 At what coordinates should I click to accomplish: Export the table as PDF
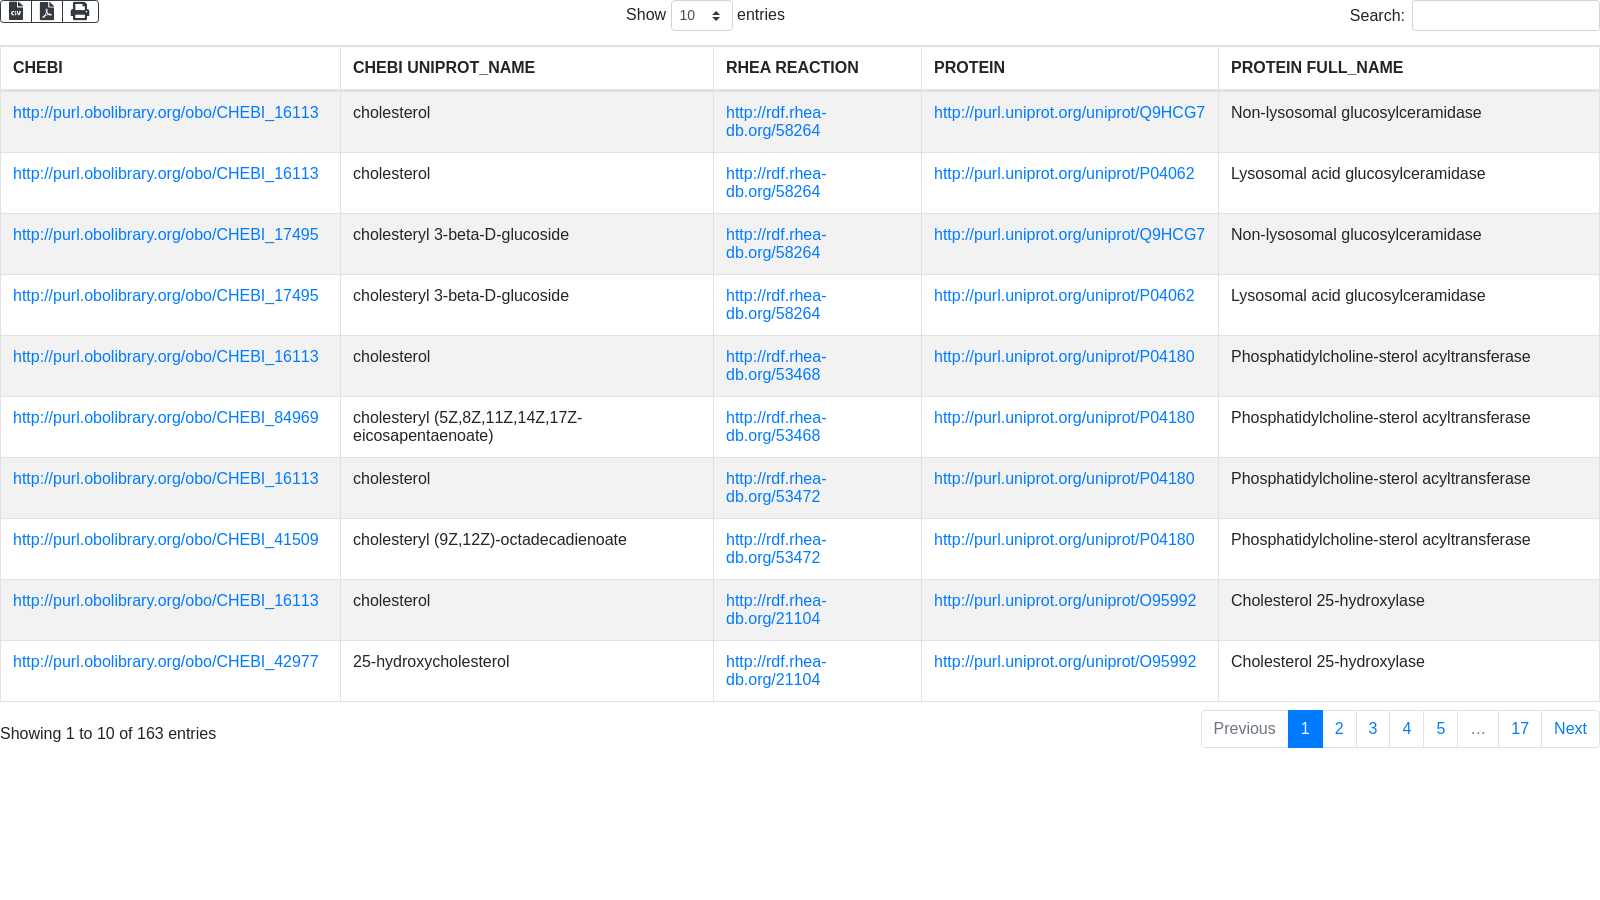point(47,11)
